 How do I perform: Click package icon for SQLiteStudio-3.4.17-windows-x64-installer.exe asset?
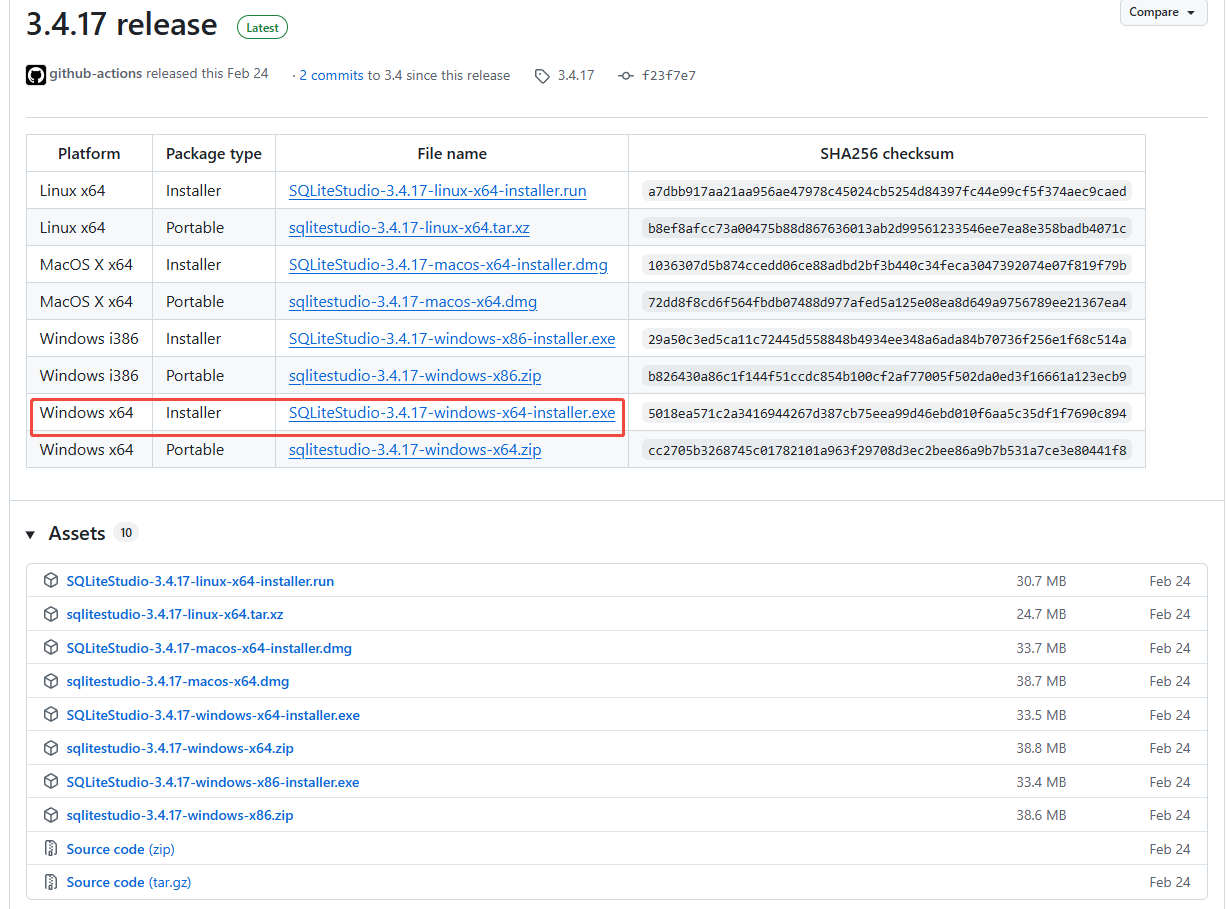[51, 715]
